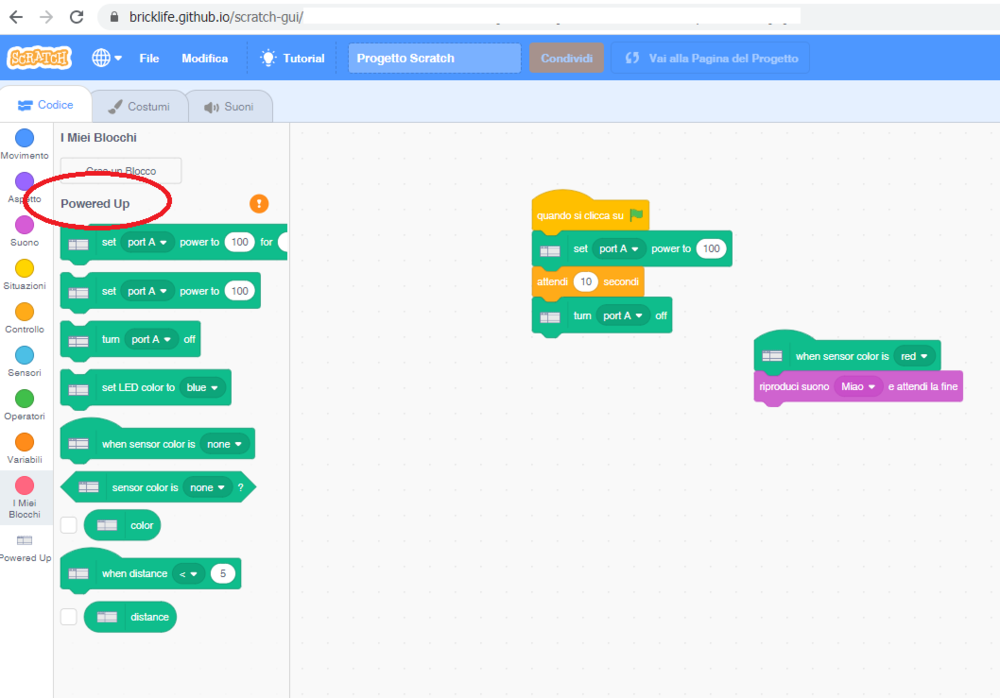Click the Condividi button

(x=566, y=58)
